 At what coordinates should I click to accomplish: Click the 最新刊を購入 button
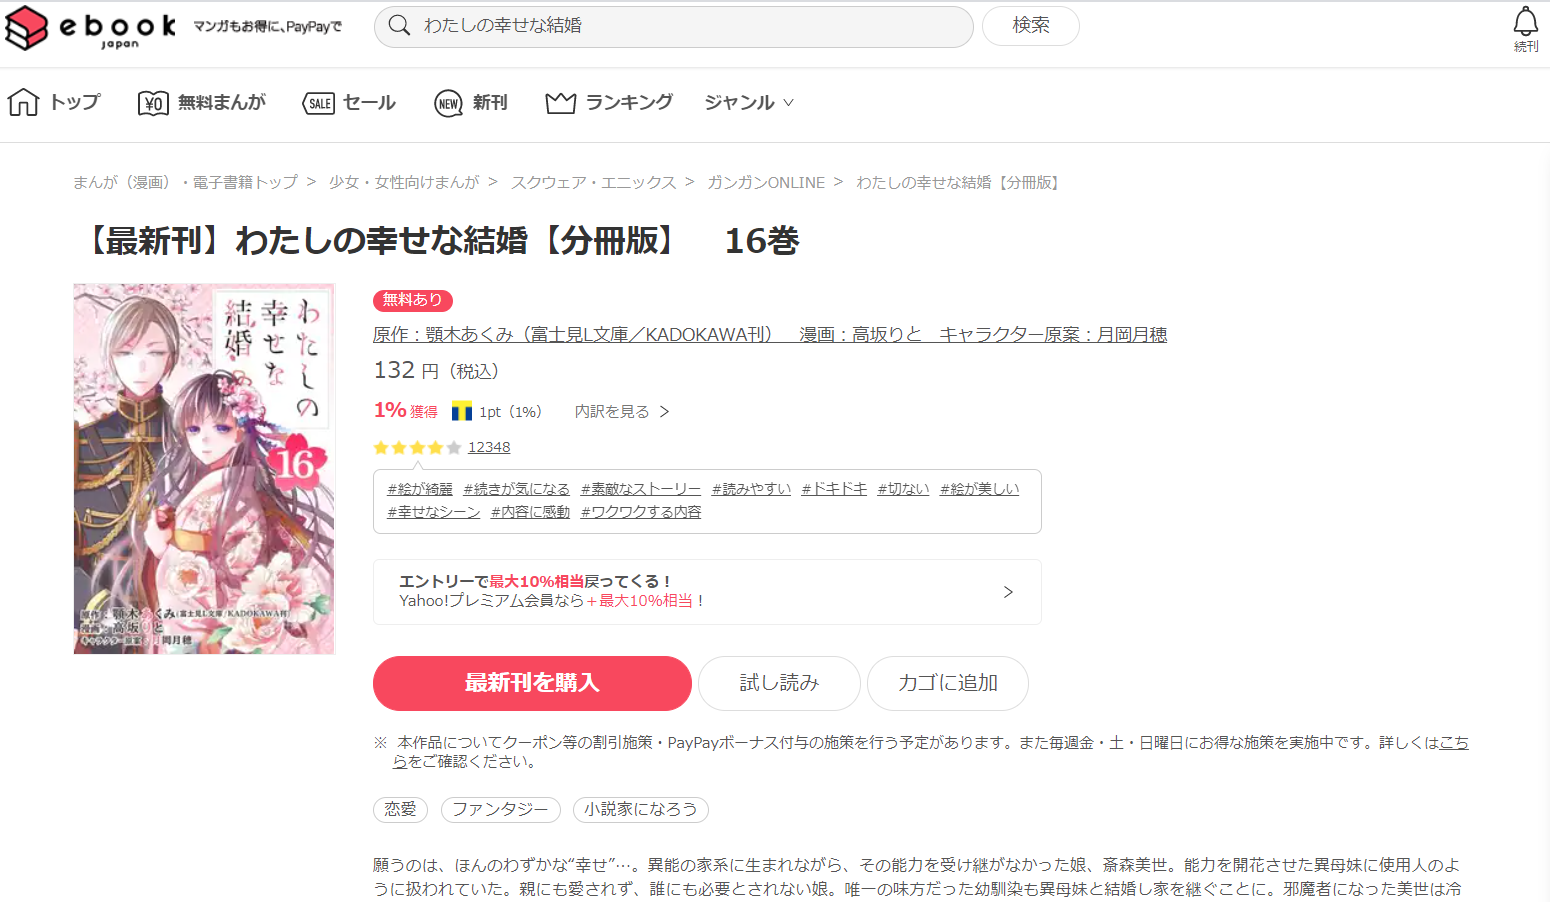pyautogui.click(x=532, y=683)
